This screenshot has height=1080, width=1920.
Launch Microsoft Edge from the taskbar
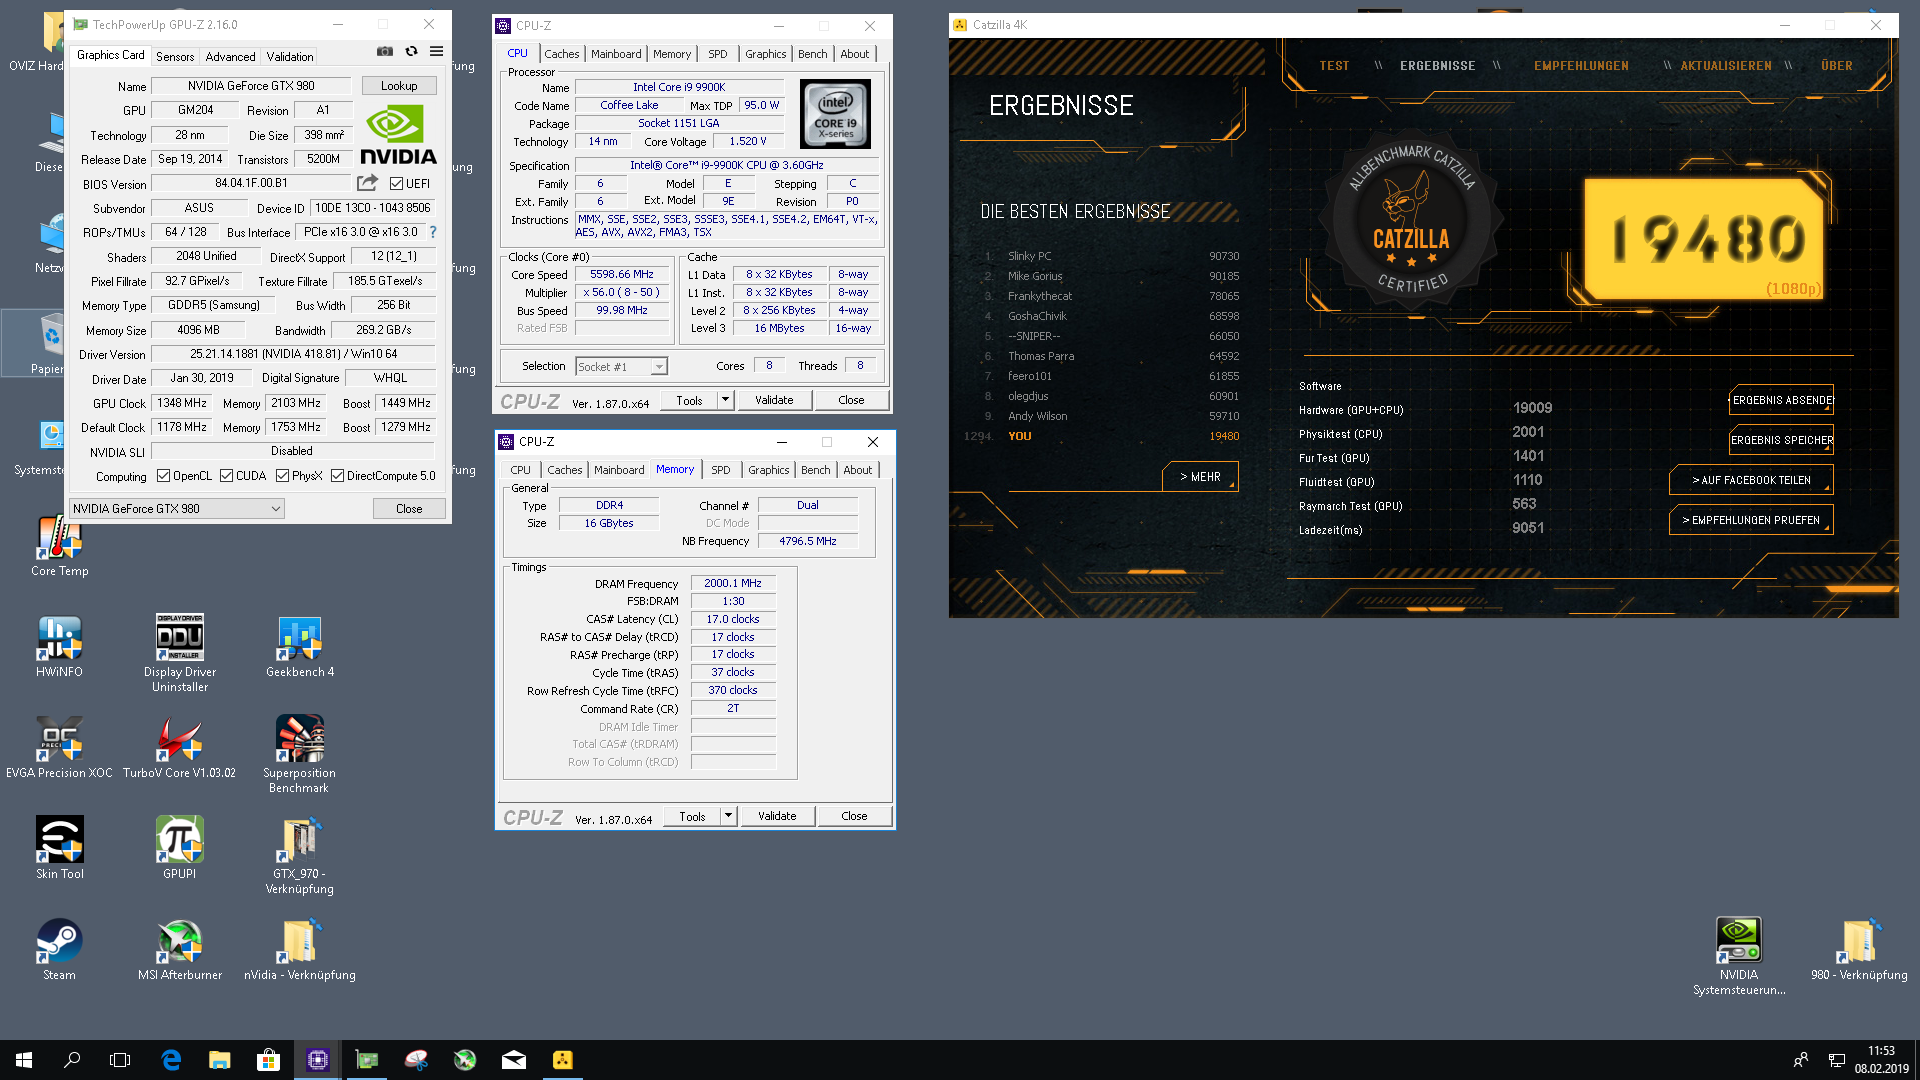[171, 1060]
